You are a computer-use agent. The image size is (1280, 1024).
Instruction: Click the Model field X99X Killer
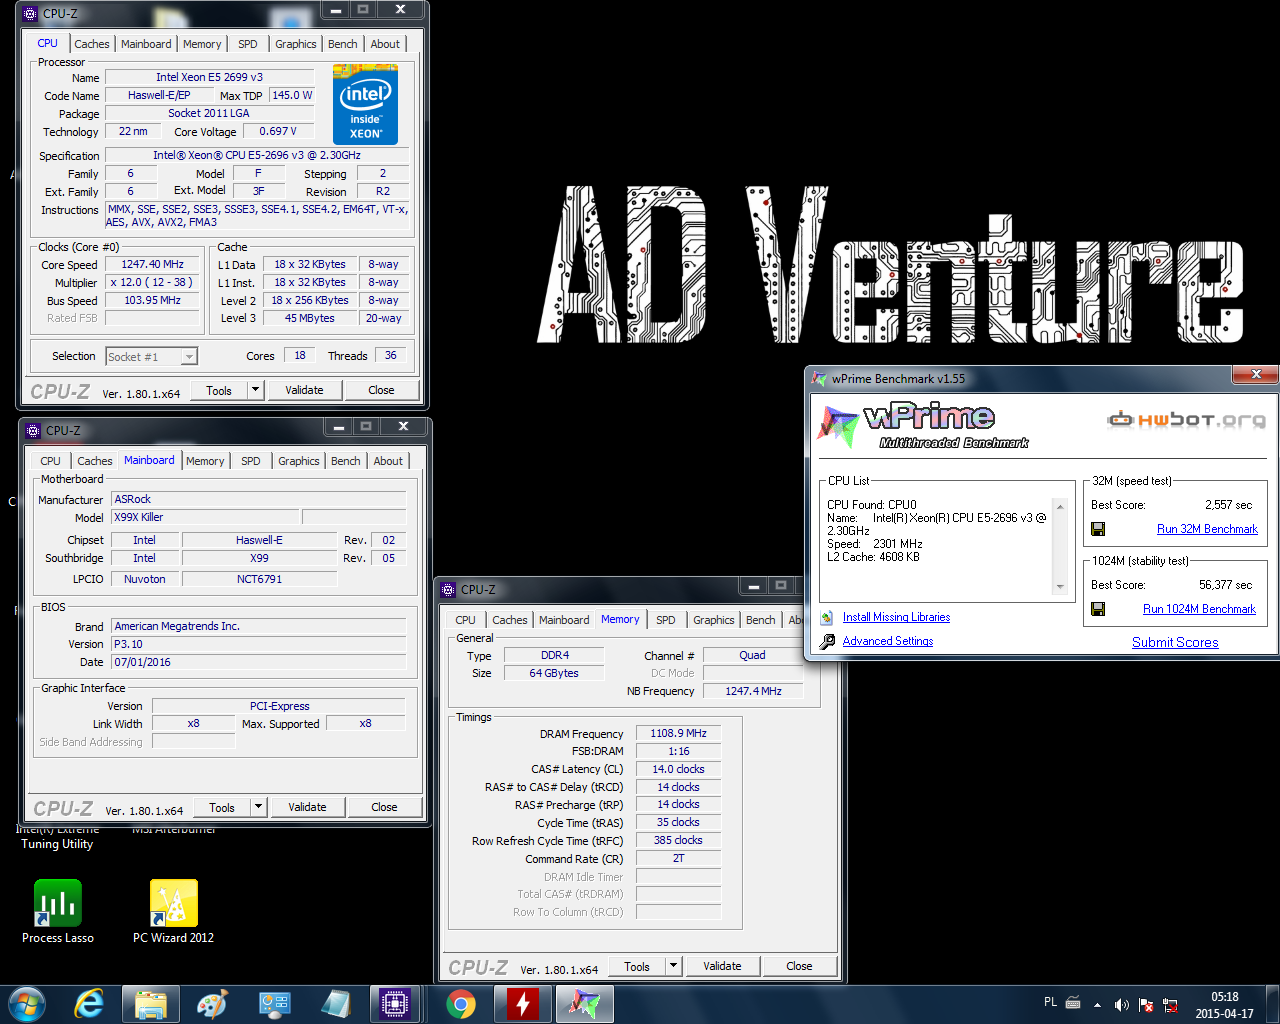click(x=205, y=517)
